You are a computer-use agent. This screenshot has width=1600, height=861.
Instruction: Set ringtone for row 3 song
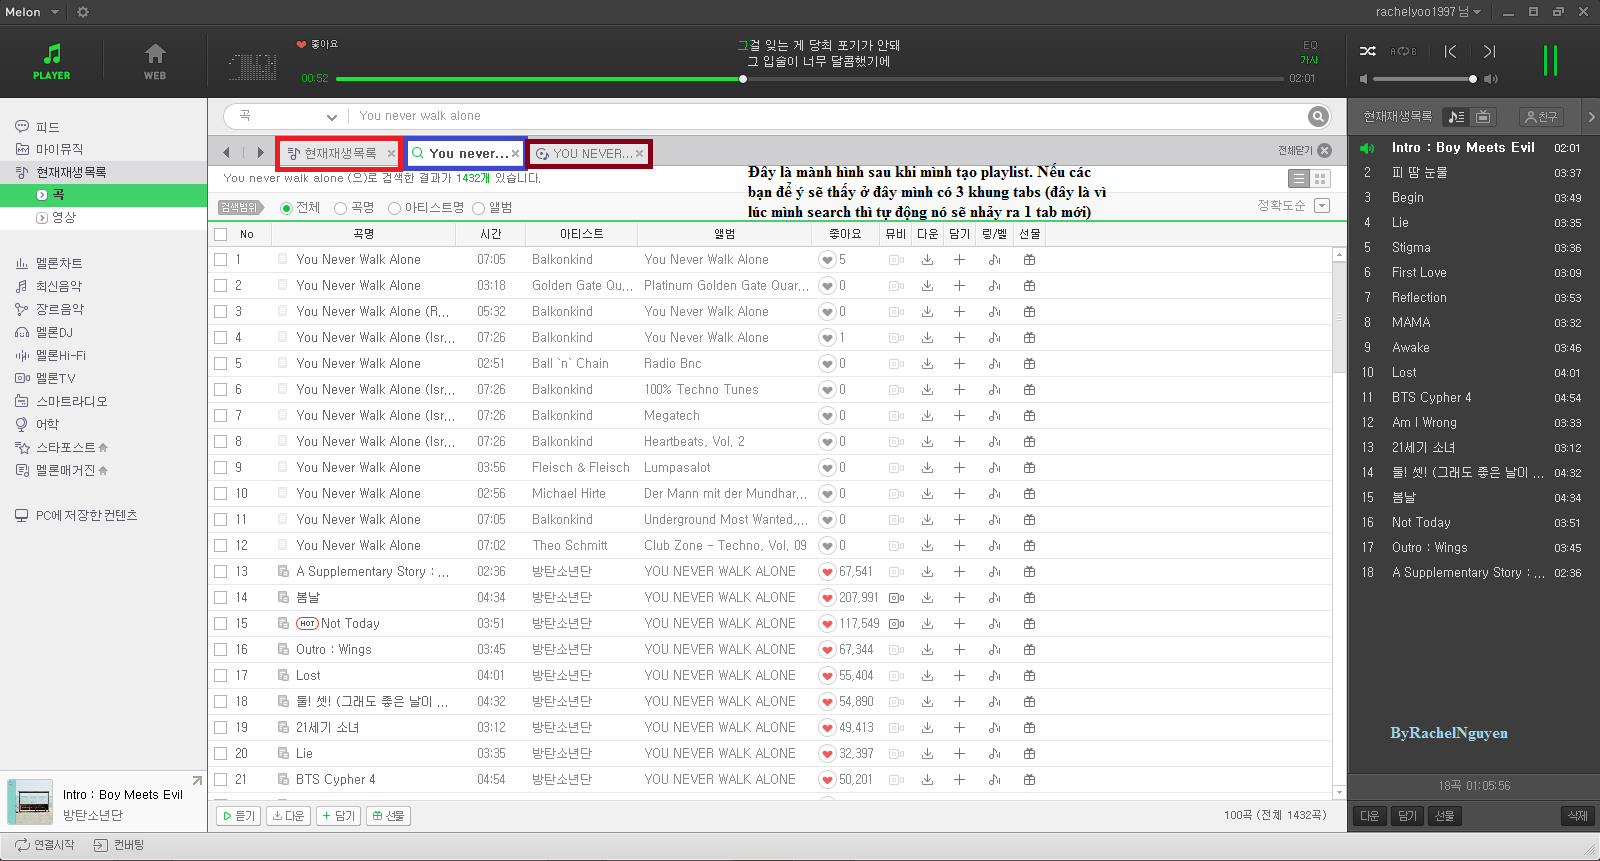[x=994, y=311]
